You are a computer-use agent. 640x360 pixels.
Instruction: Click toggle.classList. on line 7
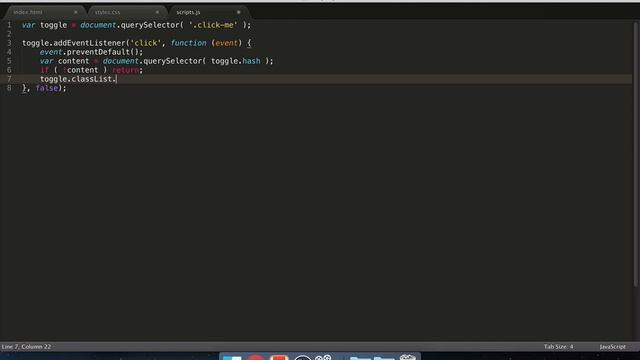78,79
